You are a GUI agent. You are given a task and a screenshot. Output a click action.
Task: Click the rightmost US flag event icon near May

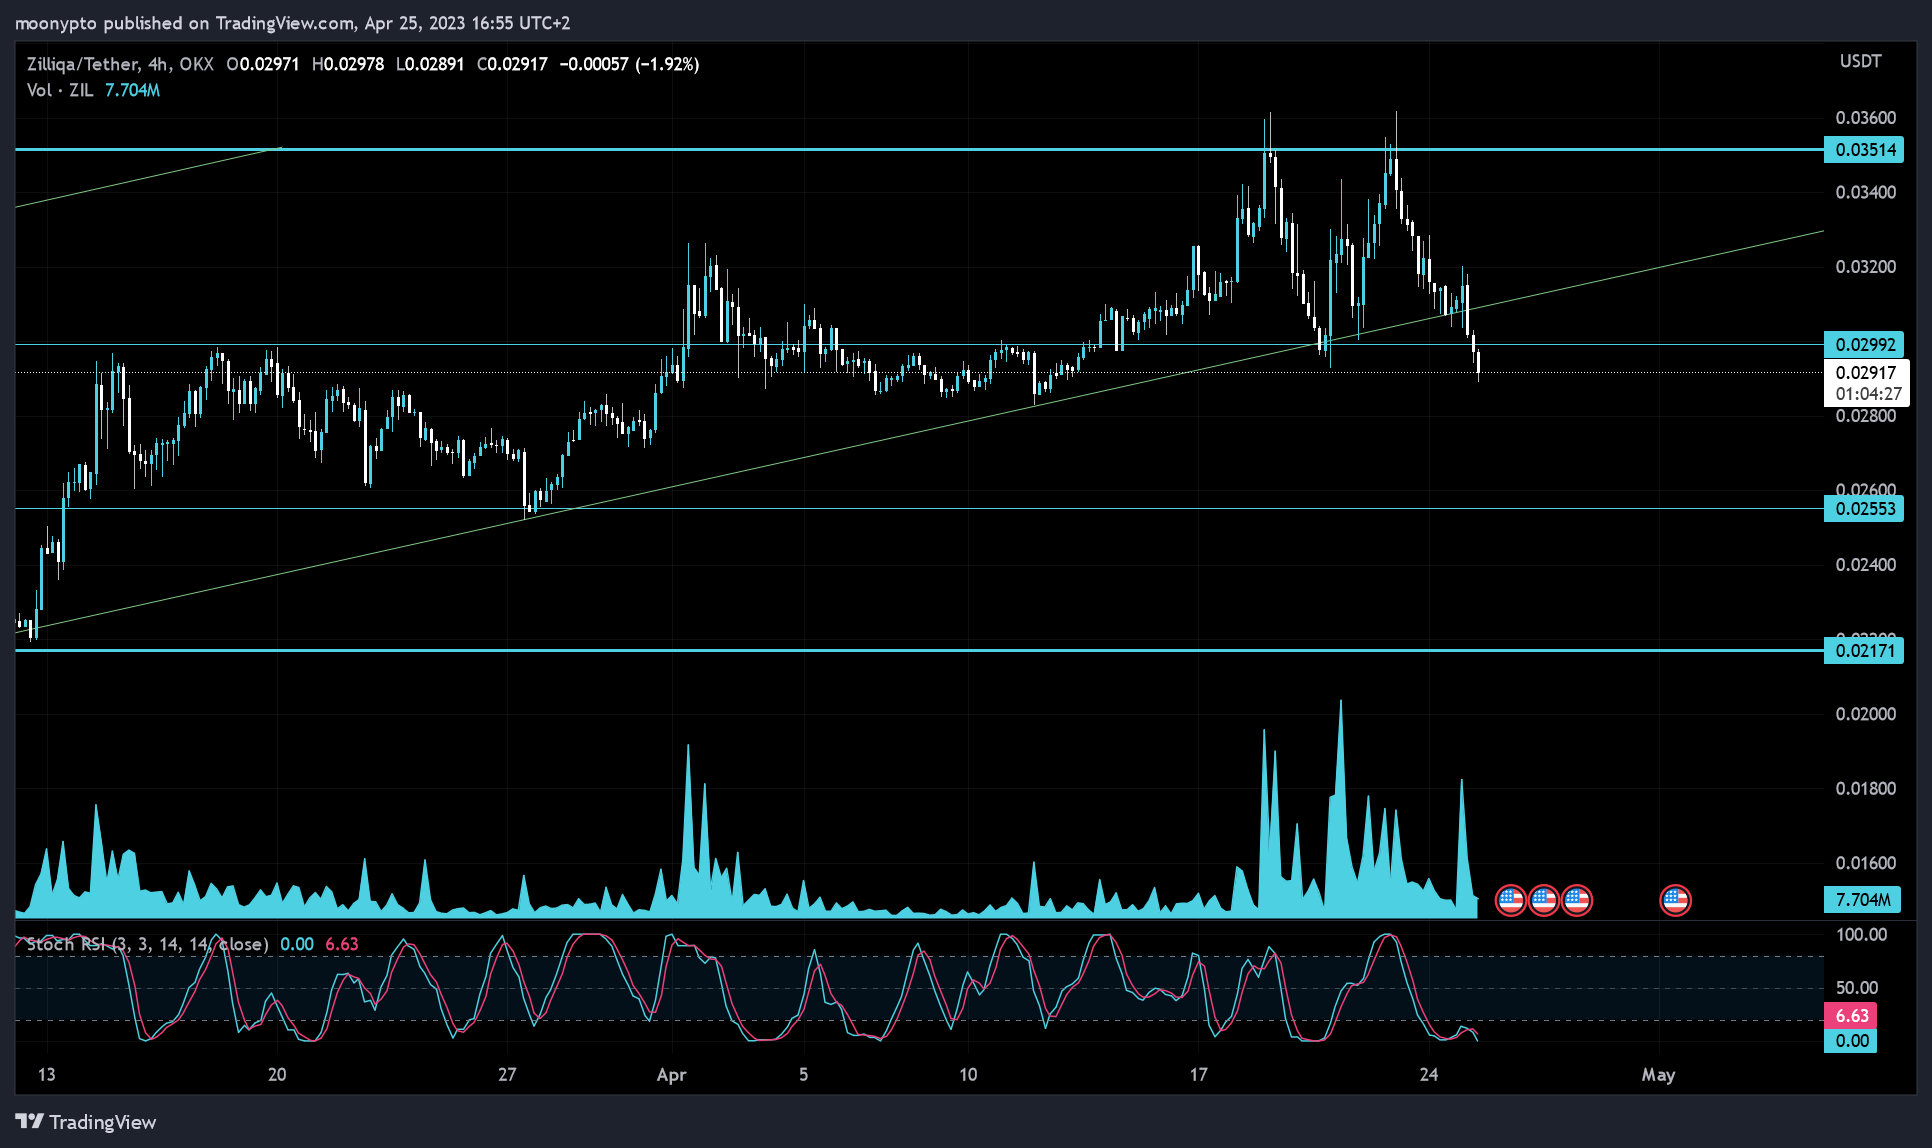pyautogui.click(x=1675, y=900)
